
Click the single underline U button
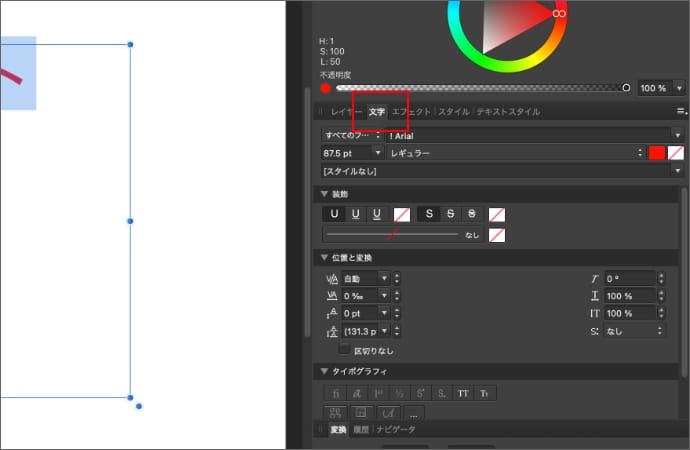click(x=334, y=214)
